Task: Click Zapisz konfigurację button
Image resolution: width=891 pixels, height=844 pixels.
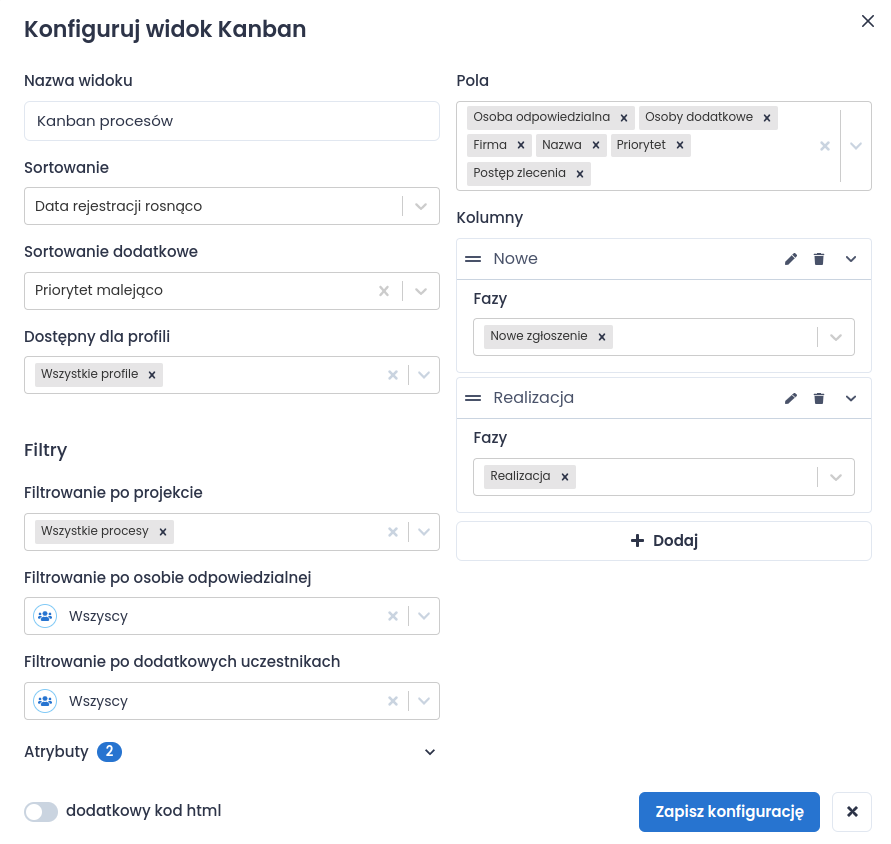Action: click(729, 812)
